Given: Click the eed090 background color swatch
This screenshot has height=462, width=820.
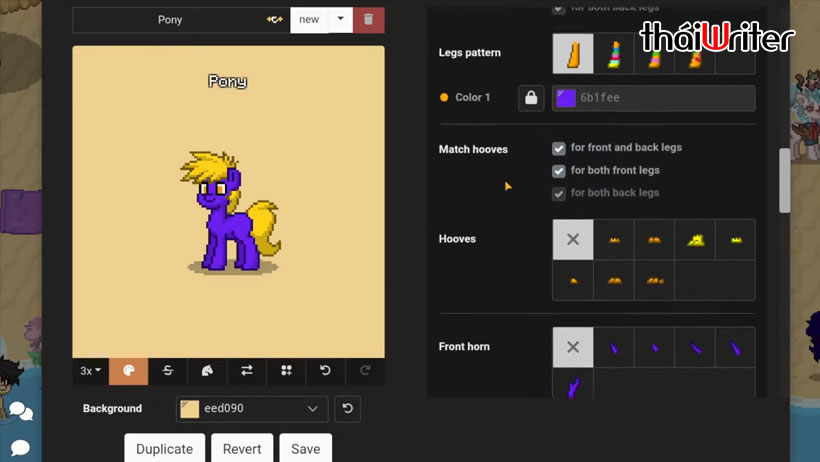Looking at the screenshot, I should point(190,409).
